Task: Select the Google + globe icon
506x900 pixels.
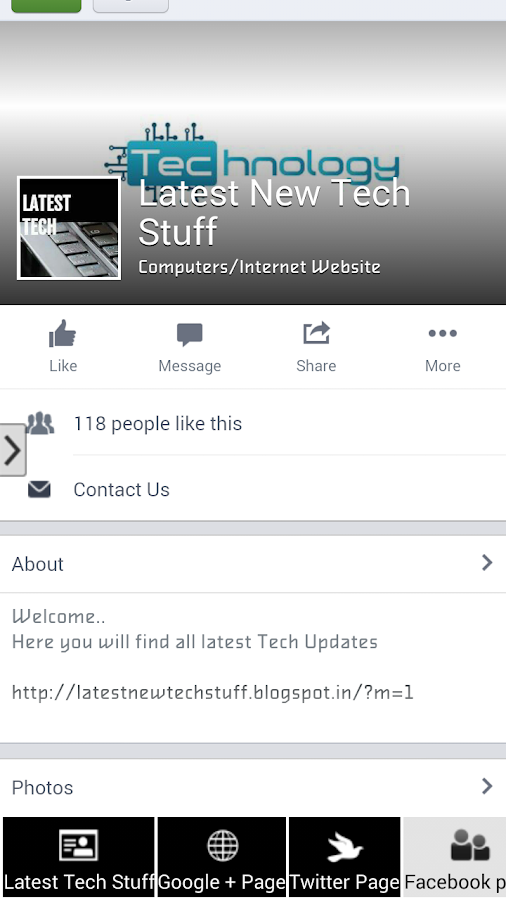Action: click(223, 845)
